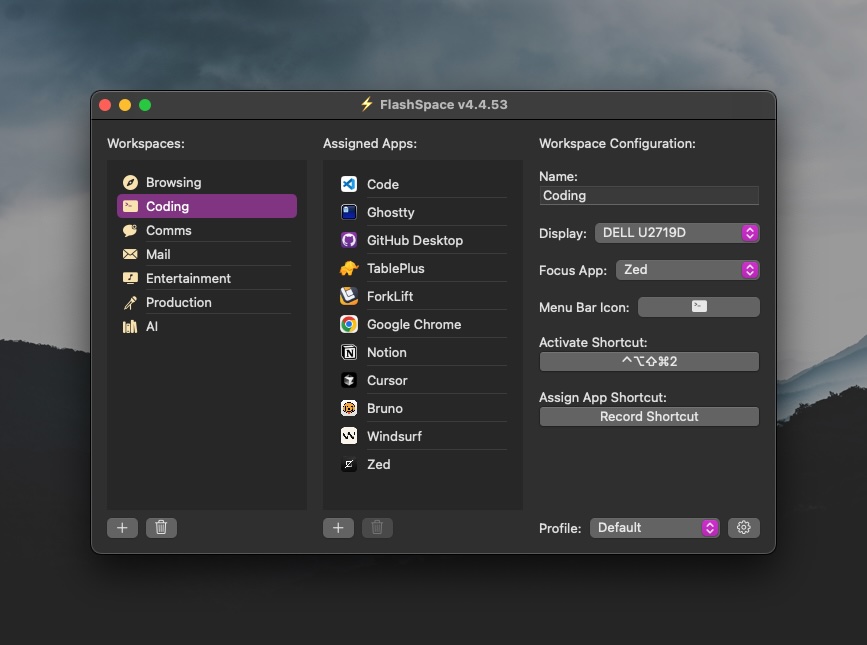
Task: Select the Ghostty row in Assigned Apps
Action: 423,212
